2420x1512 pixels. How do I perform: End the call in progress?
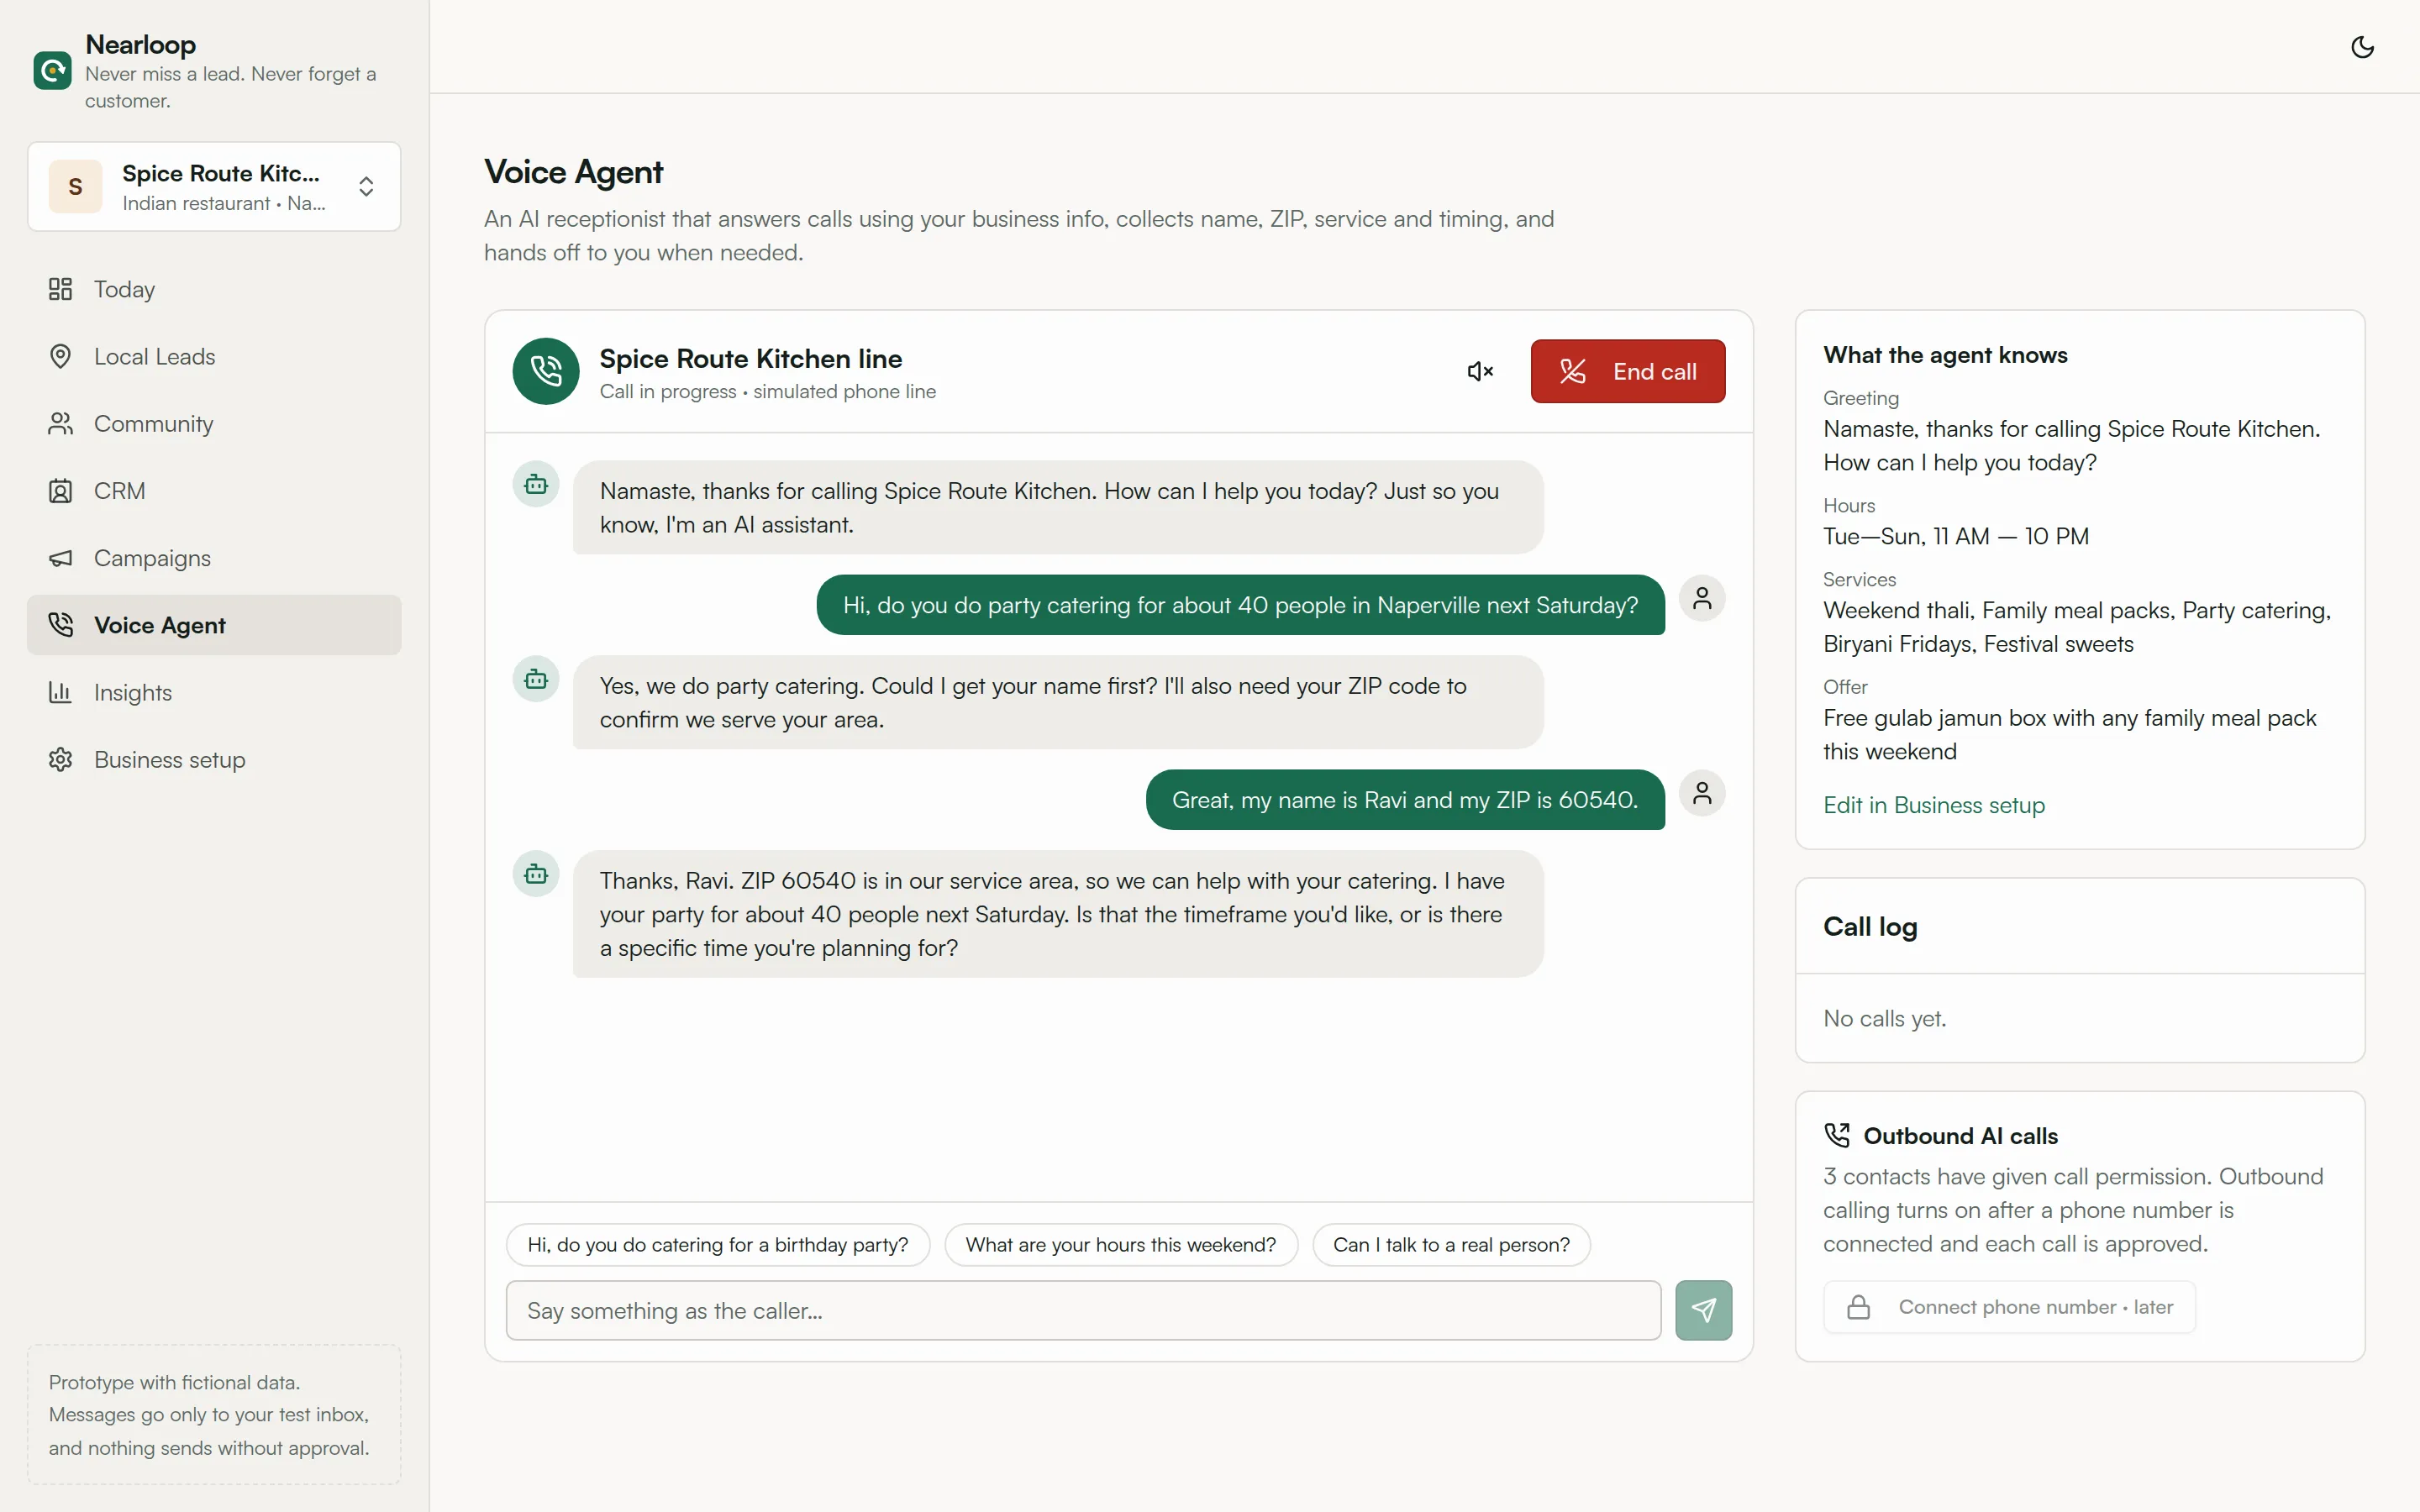[1627, 371]
